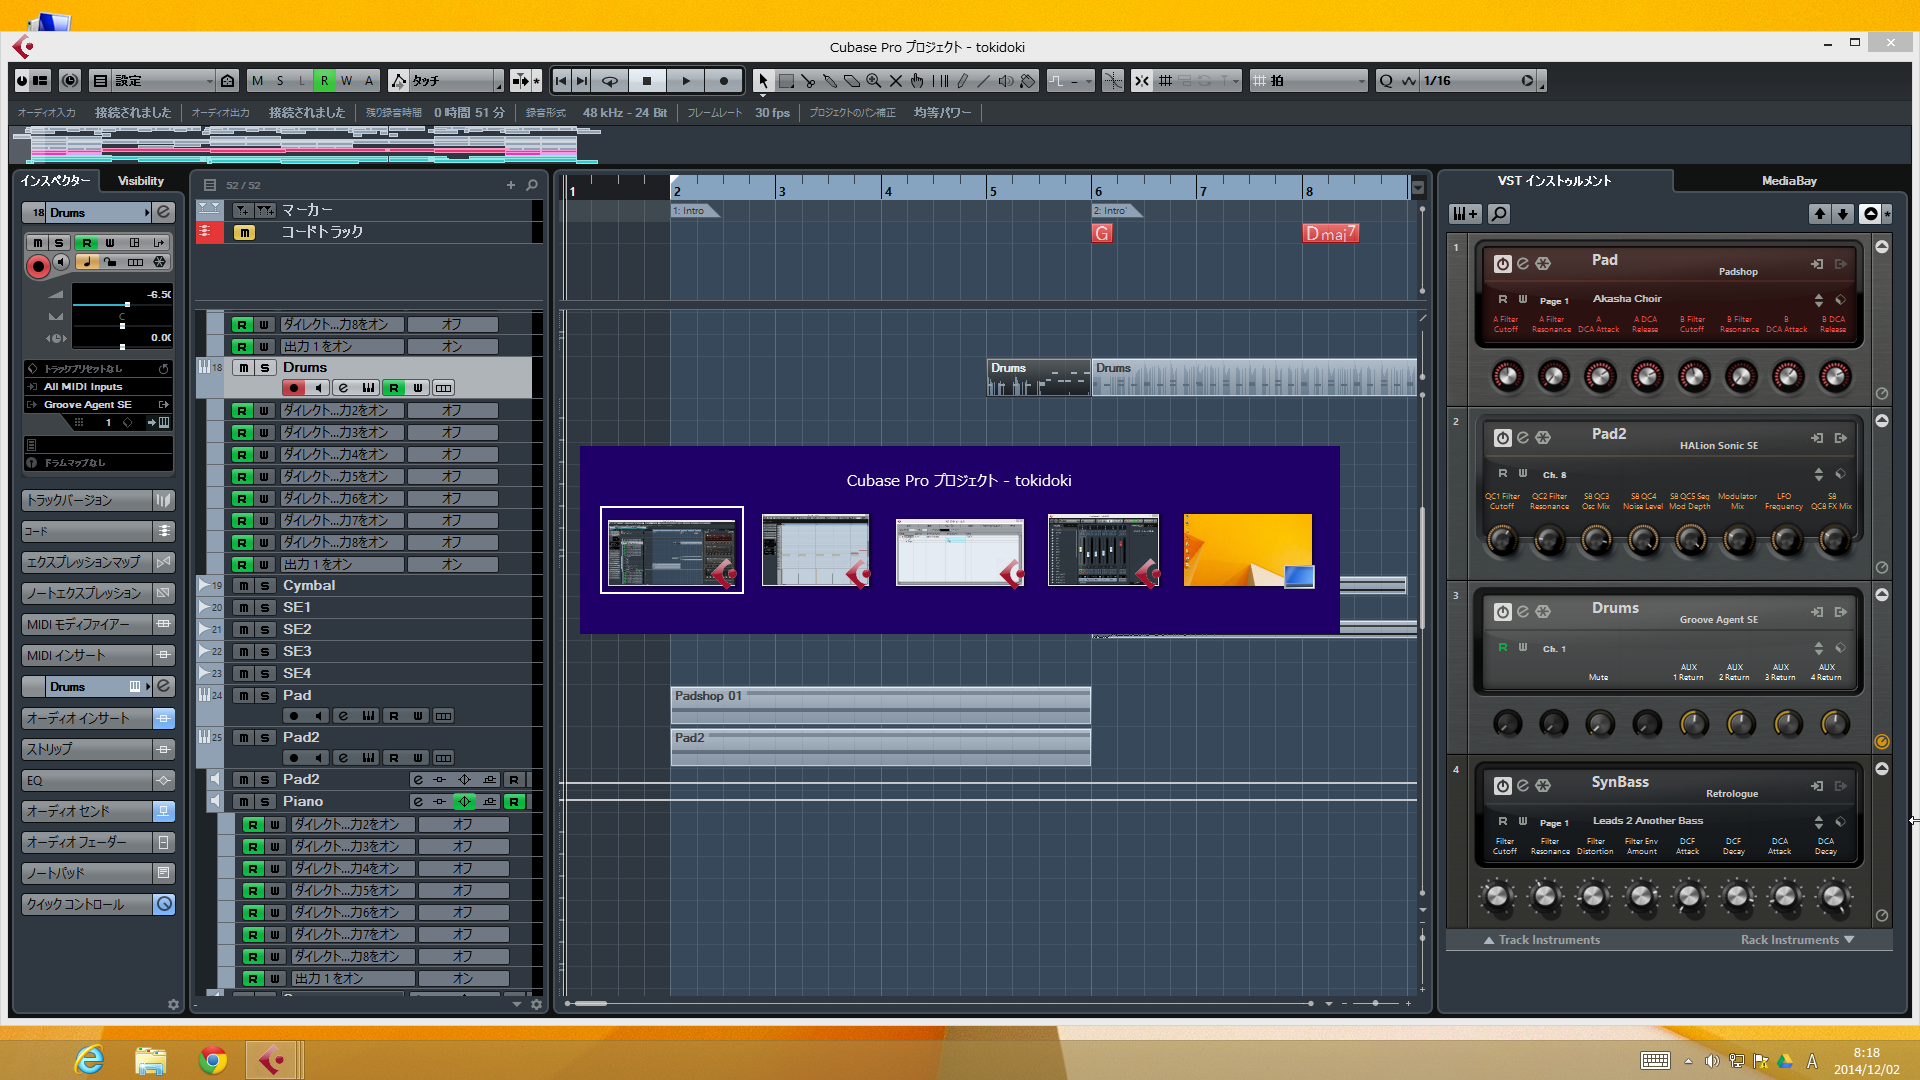The image size is (1920, 1080).
Task: Open Google Chrome from taskbar
Action: (212, 1059)
